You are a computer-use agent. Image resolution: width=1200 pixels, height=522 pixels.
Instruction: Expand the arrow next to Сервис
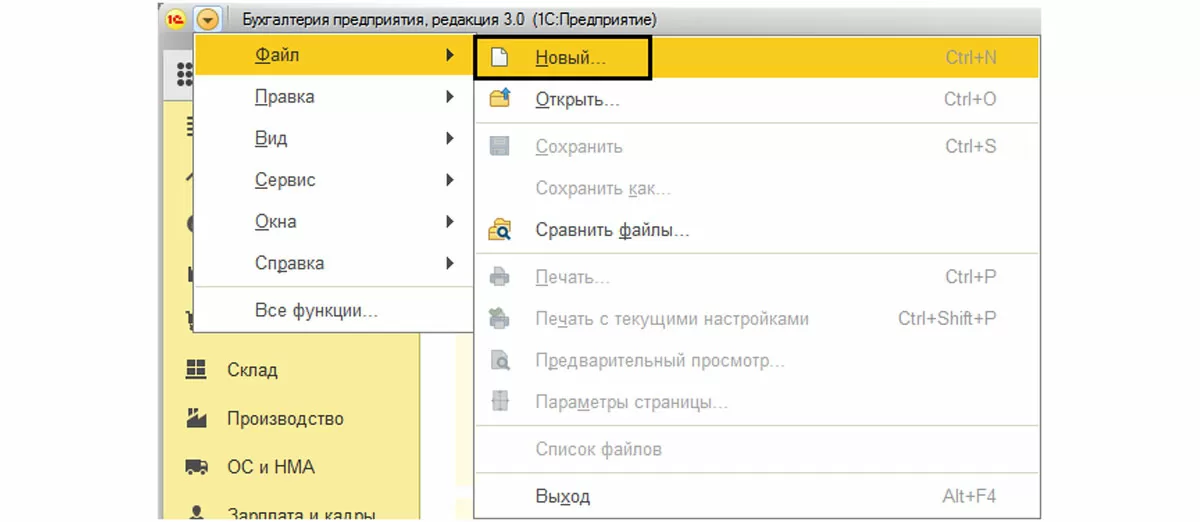tap(450, 180)
